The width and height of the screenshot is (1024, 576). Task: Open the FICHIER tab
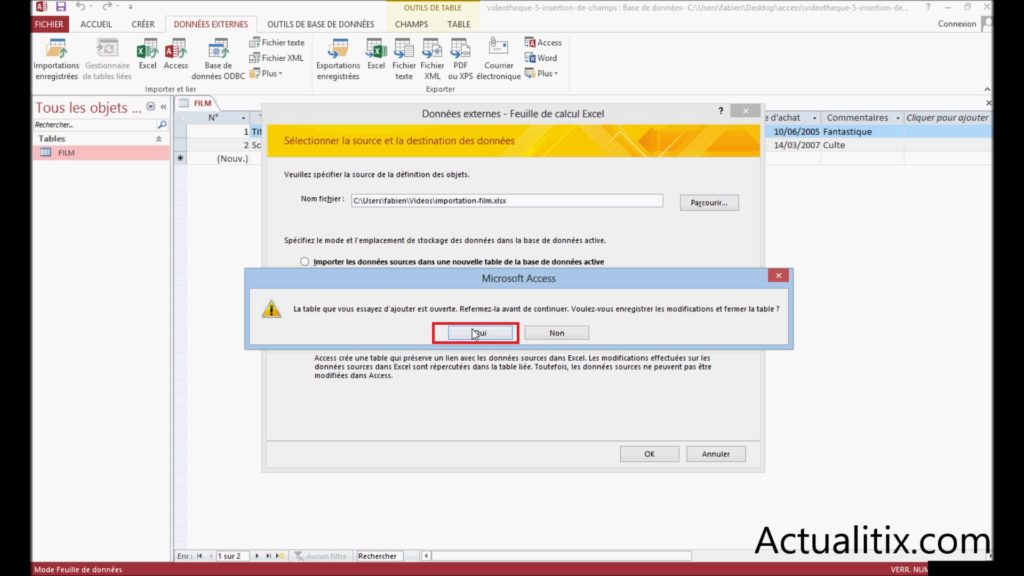click(49, 24)
